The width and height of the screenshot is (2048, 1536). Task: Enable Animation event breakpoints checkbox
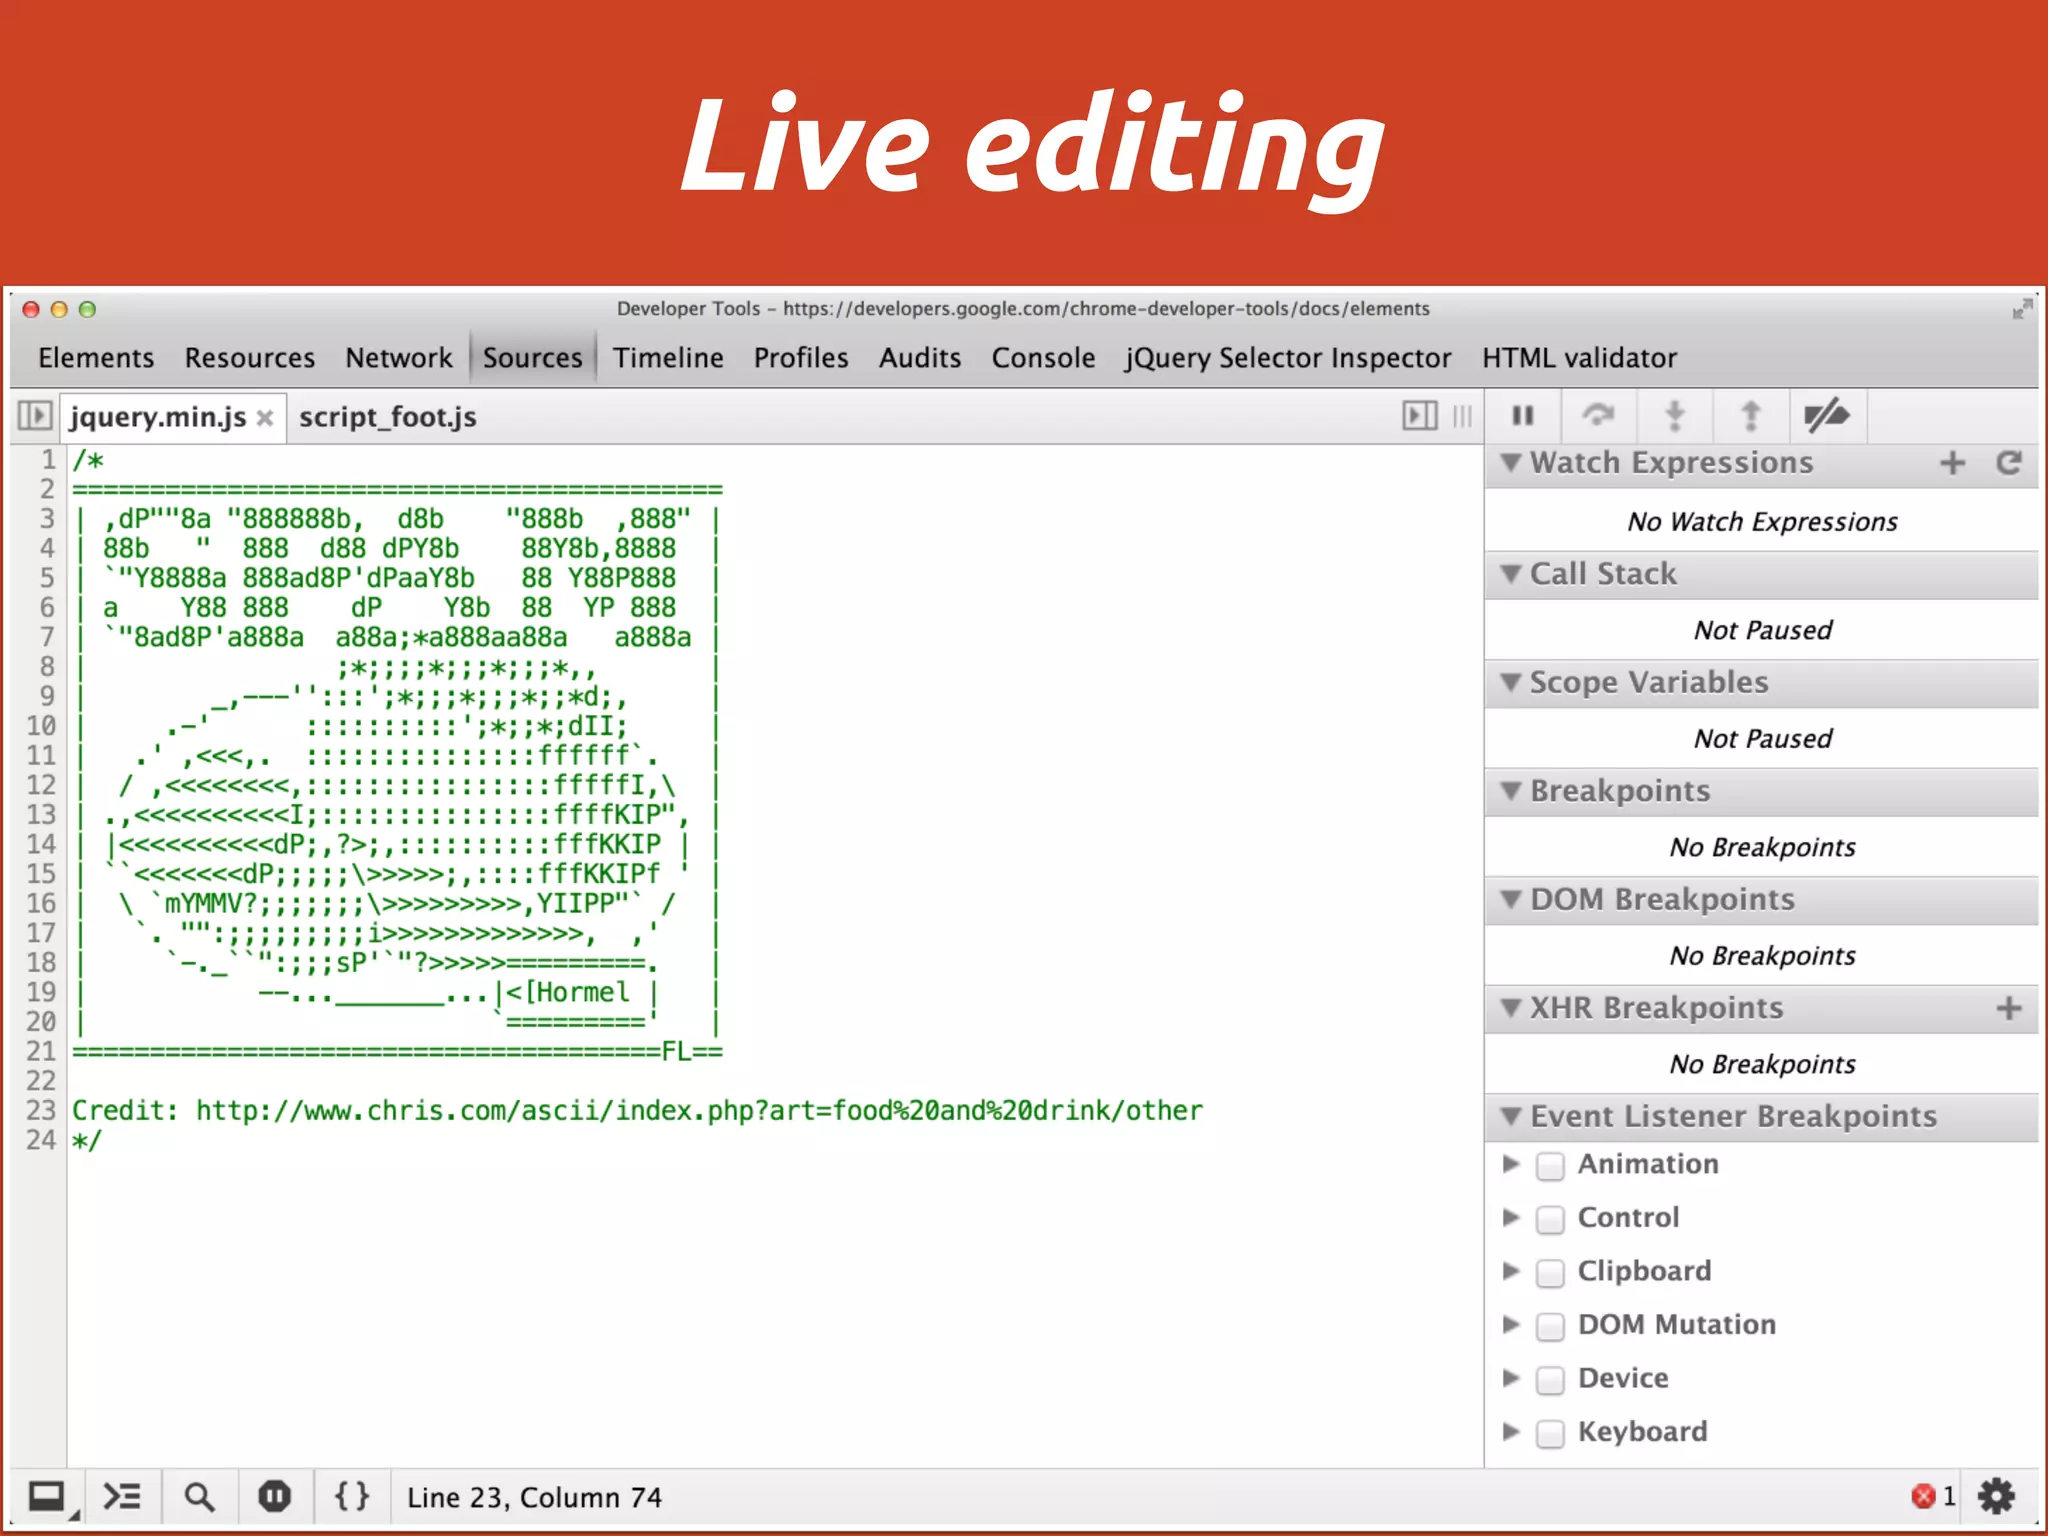[x=1550, y=1165]
